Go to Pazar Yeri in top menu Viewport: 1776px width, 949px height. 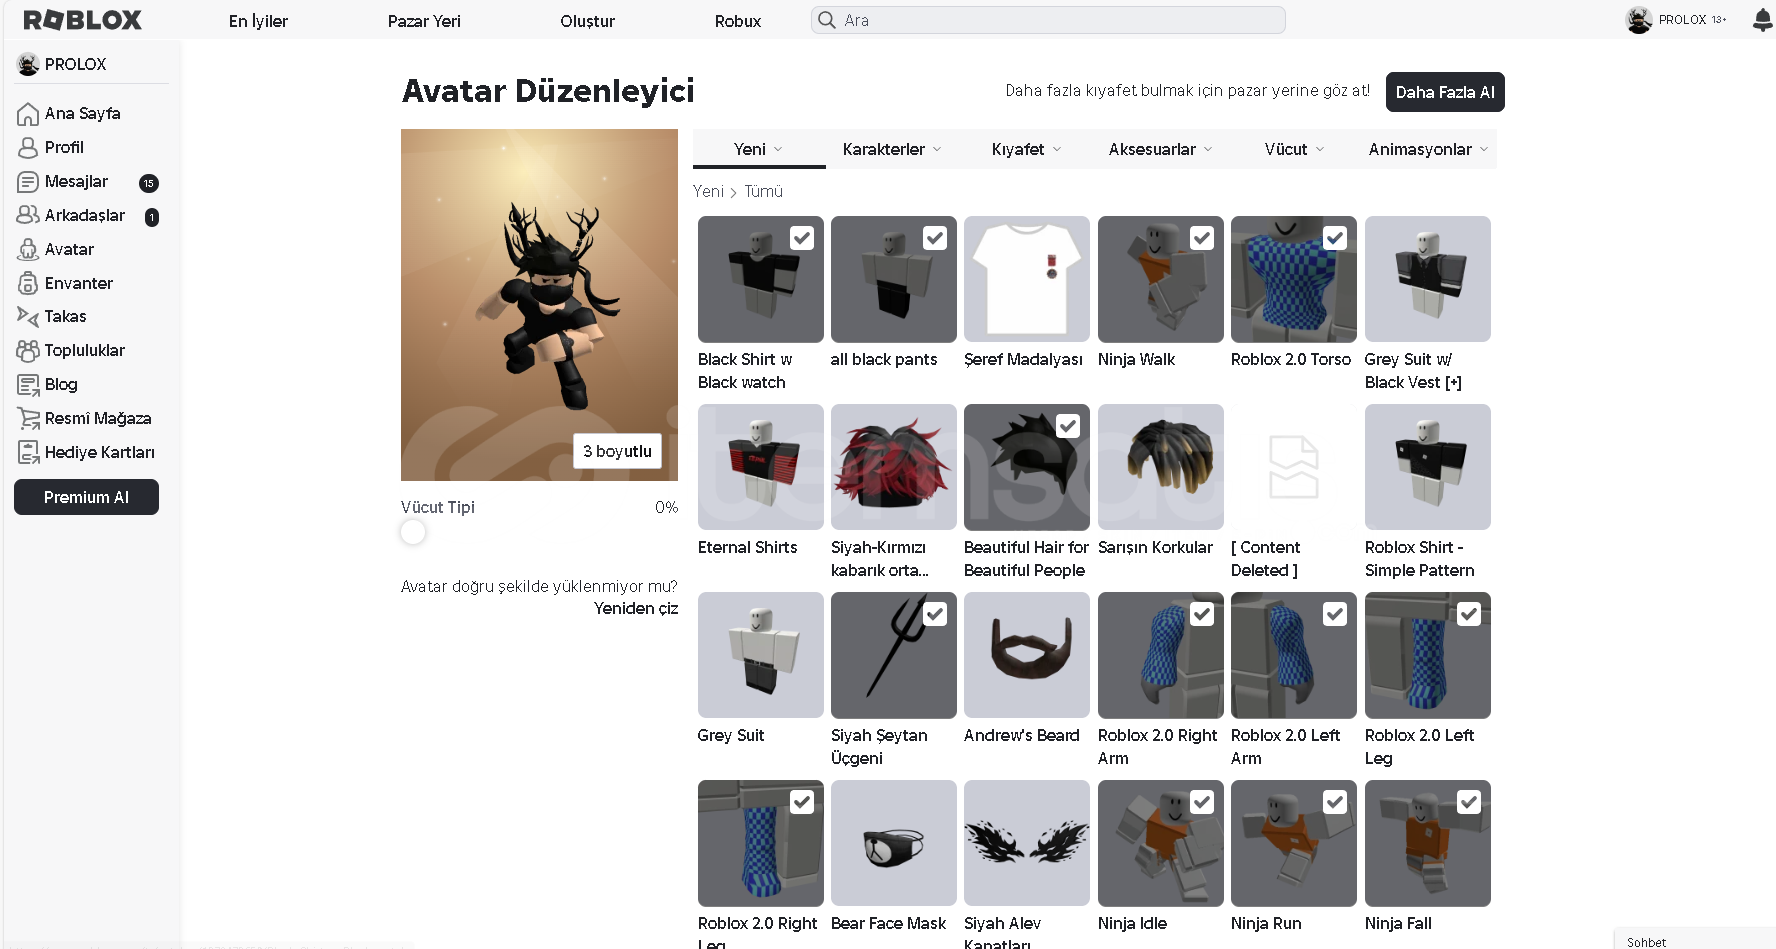(x=424, y=21)
